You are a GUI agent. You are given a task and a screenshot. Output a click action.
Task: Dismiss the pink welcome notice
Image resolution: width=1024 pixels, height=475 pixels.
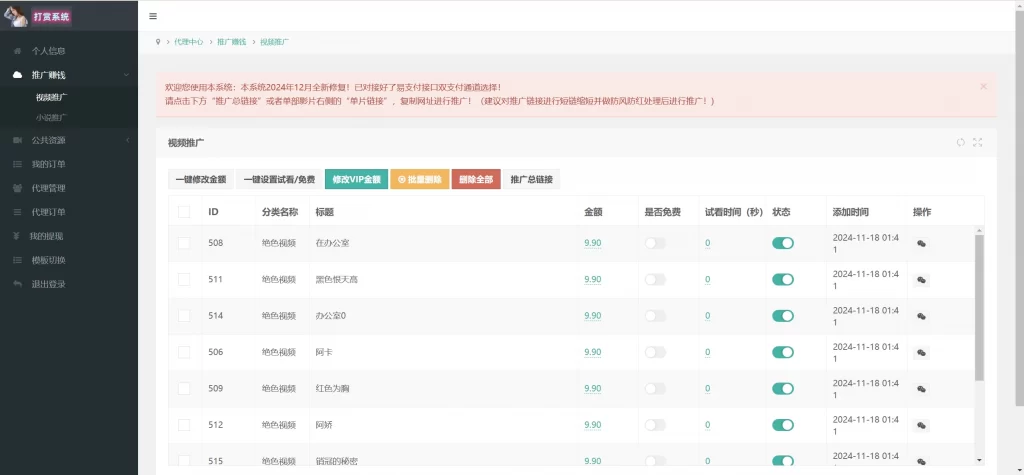click(x=984, y=86)
